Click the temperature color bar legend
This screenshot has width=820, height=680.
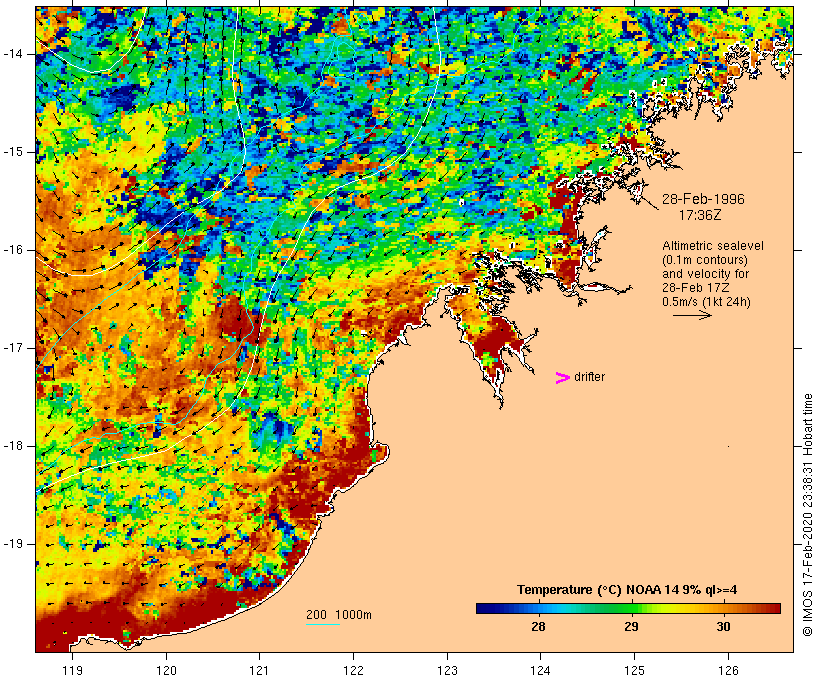tap(628, 608)
